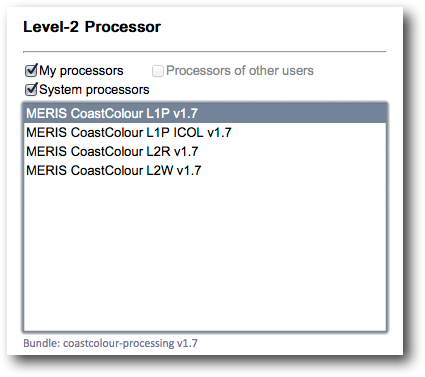Click the "L2W" text in the last entry
The image size is (425, 377).
[x=160, y=171]
